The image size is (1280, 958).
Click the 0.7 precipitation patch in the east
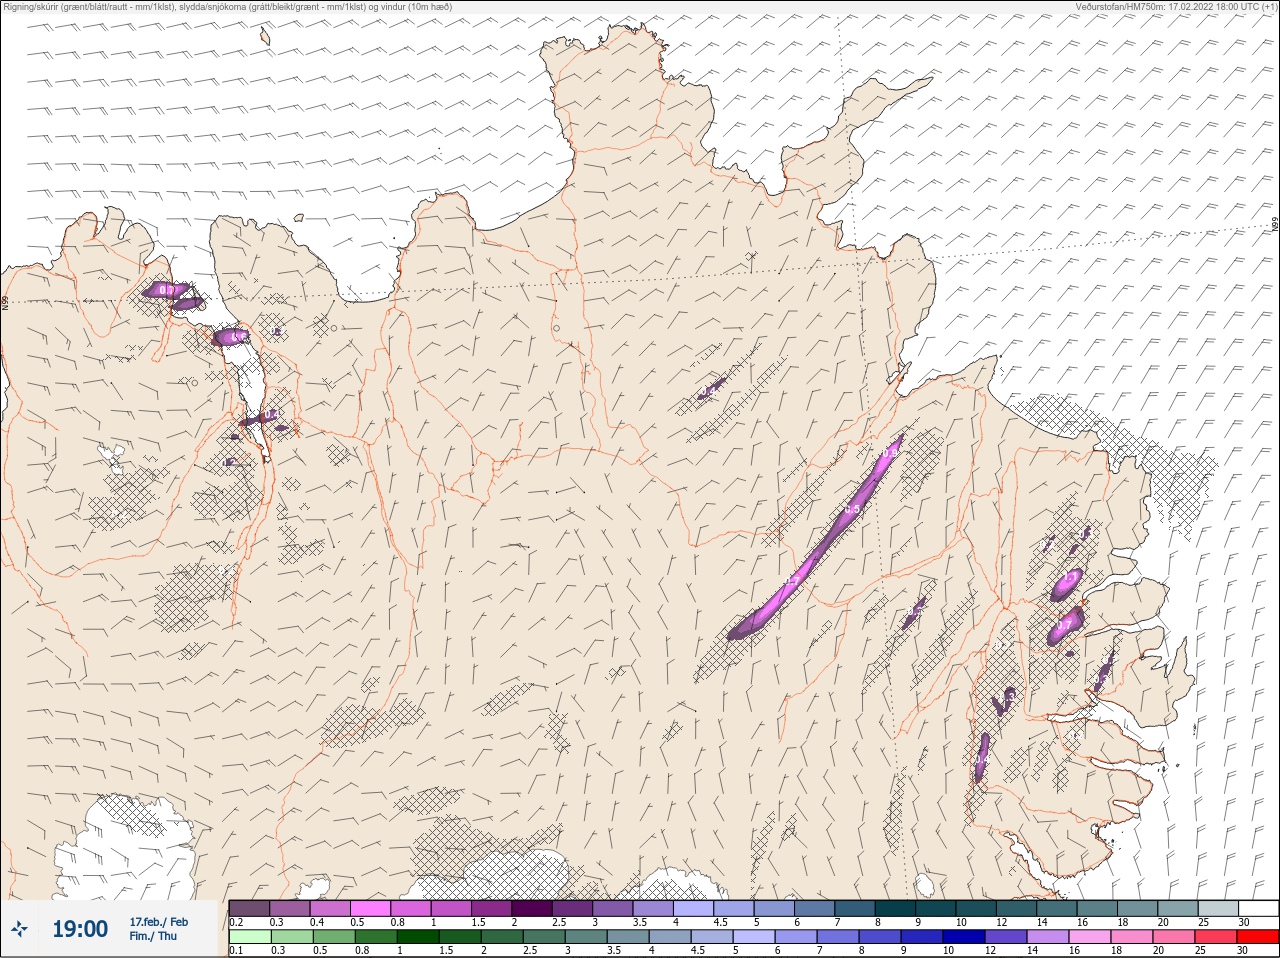pyautogui.click(x=1064, y=625)
